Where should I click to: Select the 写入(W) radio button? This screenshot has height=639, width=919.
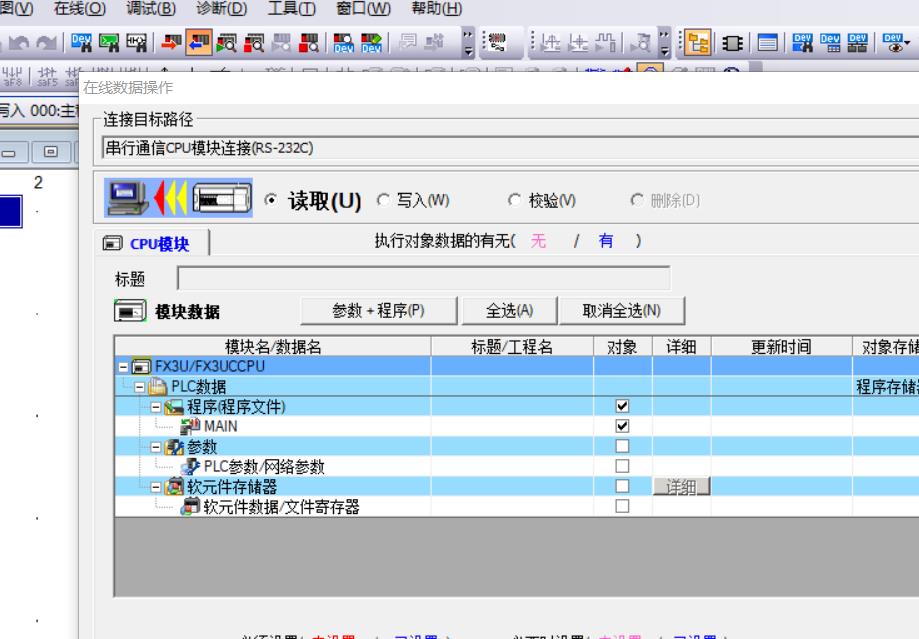[x=382, y=200]
